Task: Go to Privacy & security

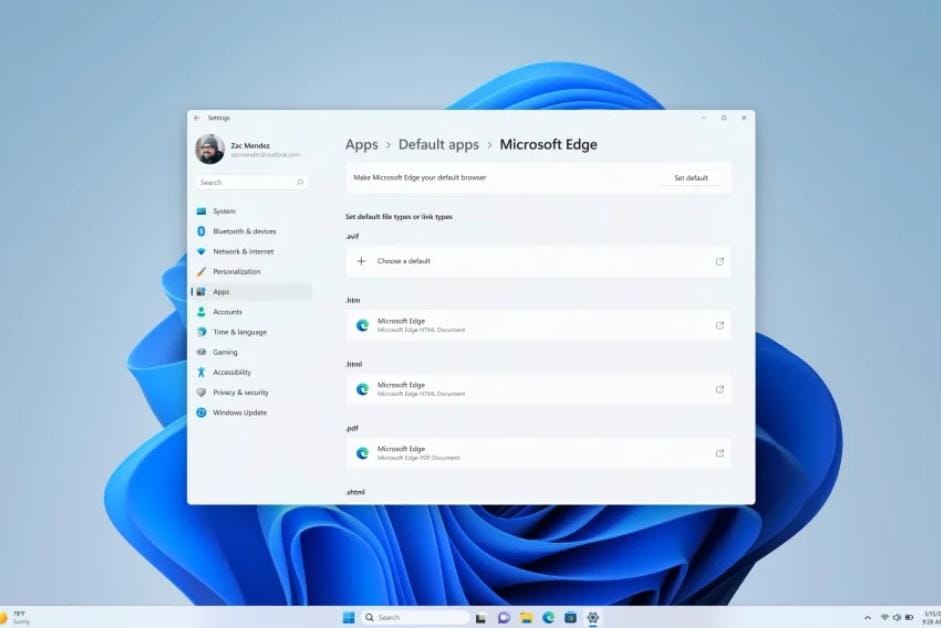Action: [x=251, y=393]
